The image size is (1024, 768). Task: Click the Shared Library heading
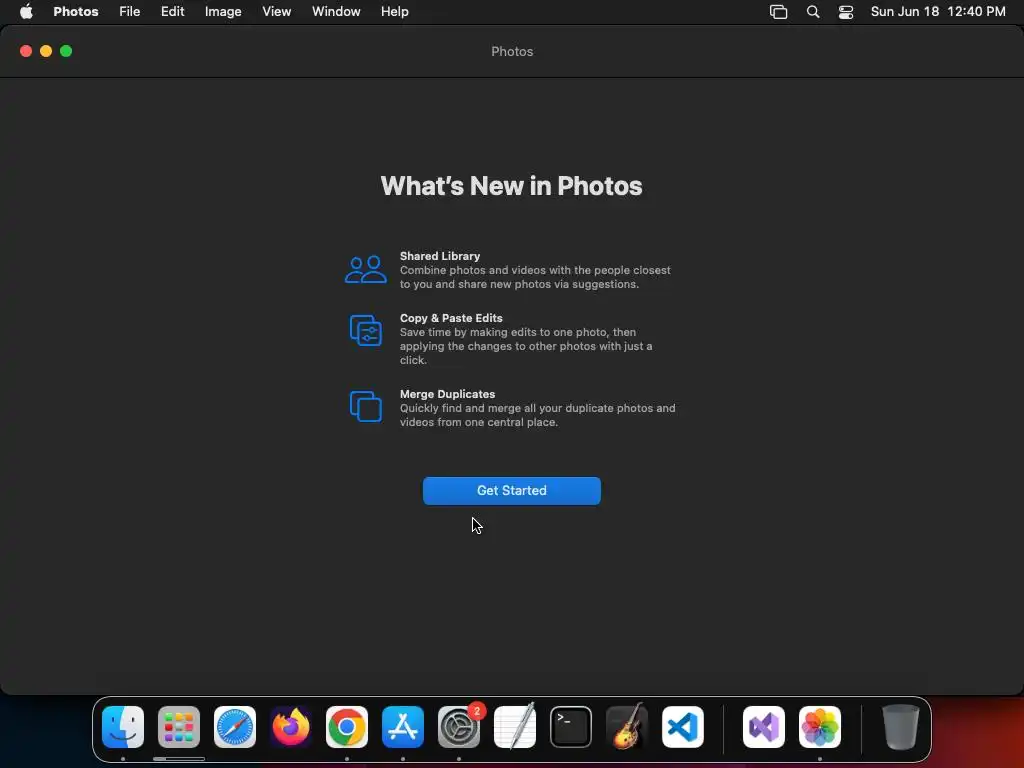pyautogui.click(x=440, y=256)
